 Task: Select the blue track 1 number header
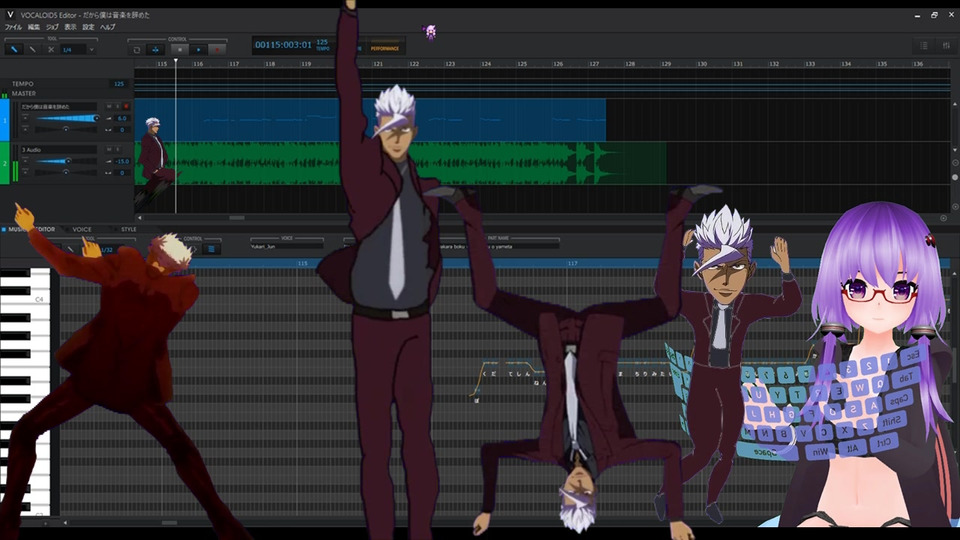4,120
